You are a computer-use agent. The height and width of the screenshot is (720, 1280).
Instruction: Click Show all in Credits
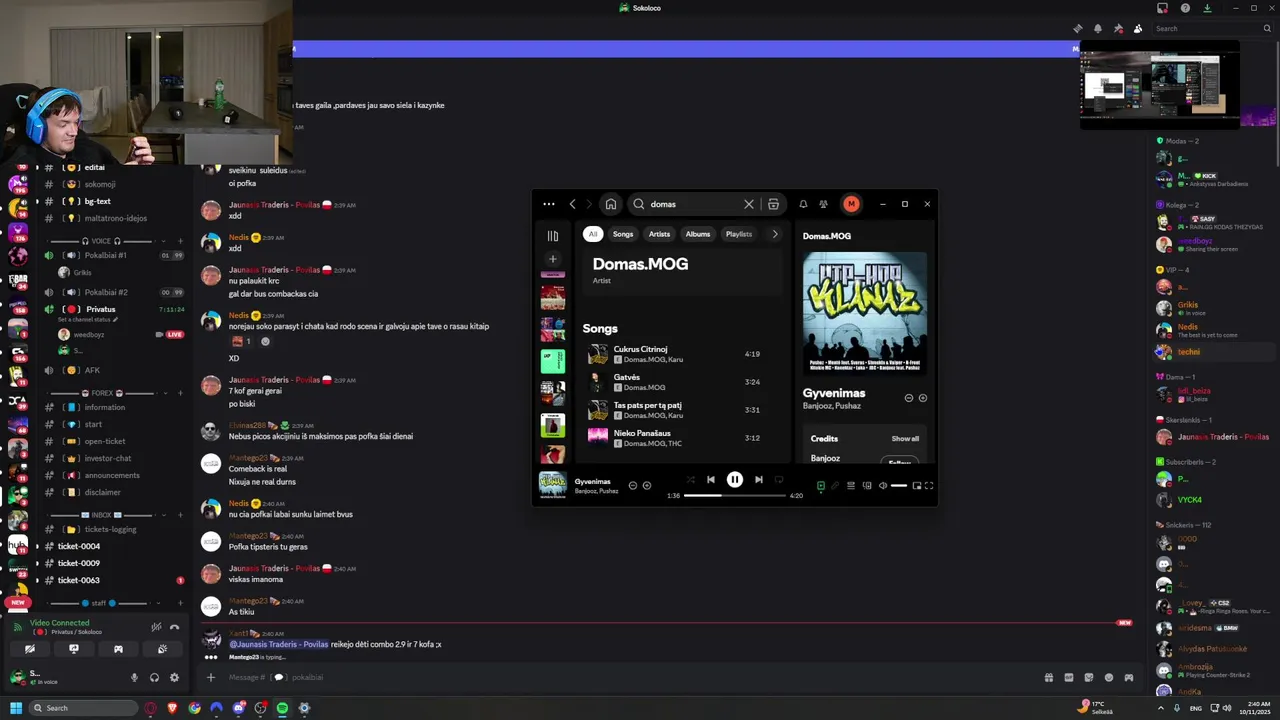[905, 438]
